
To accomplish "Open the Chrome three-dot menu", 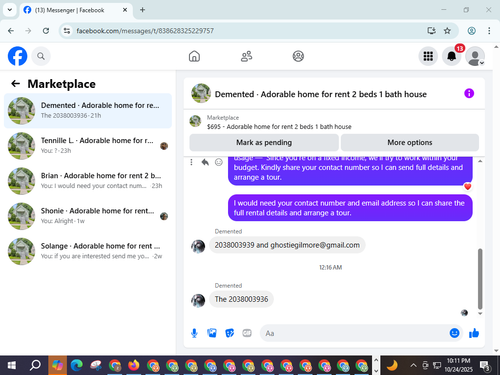I will [x=489, y=31].
